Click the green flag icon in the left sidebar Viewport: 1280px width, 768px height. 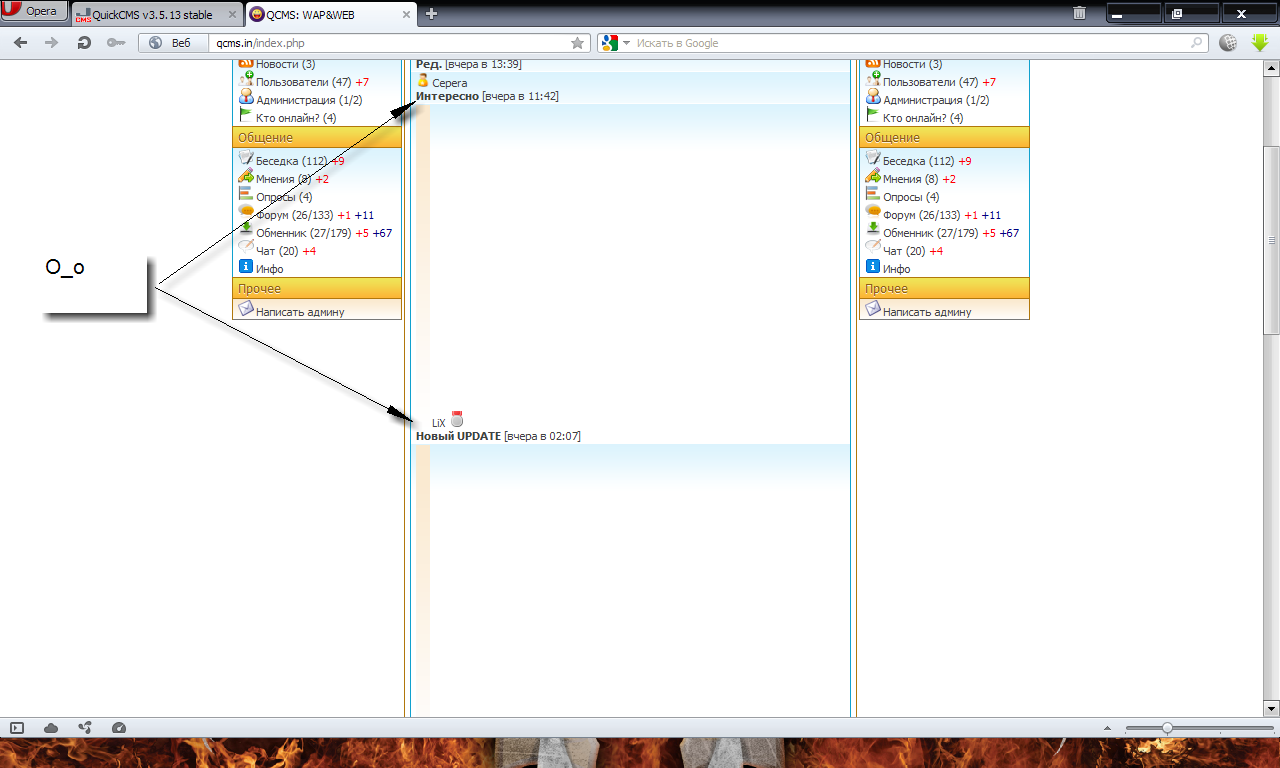point(246,116)
